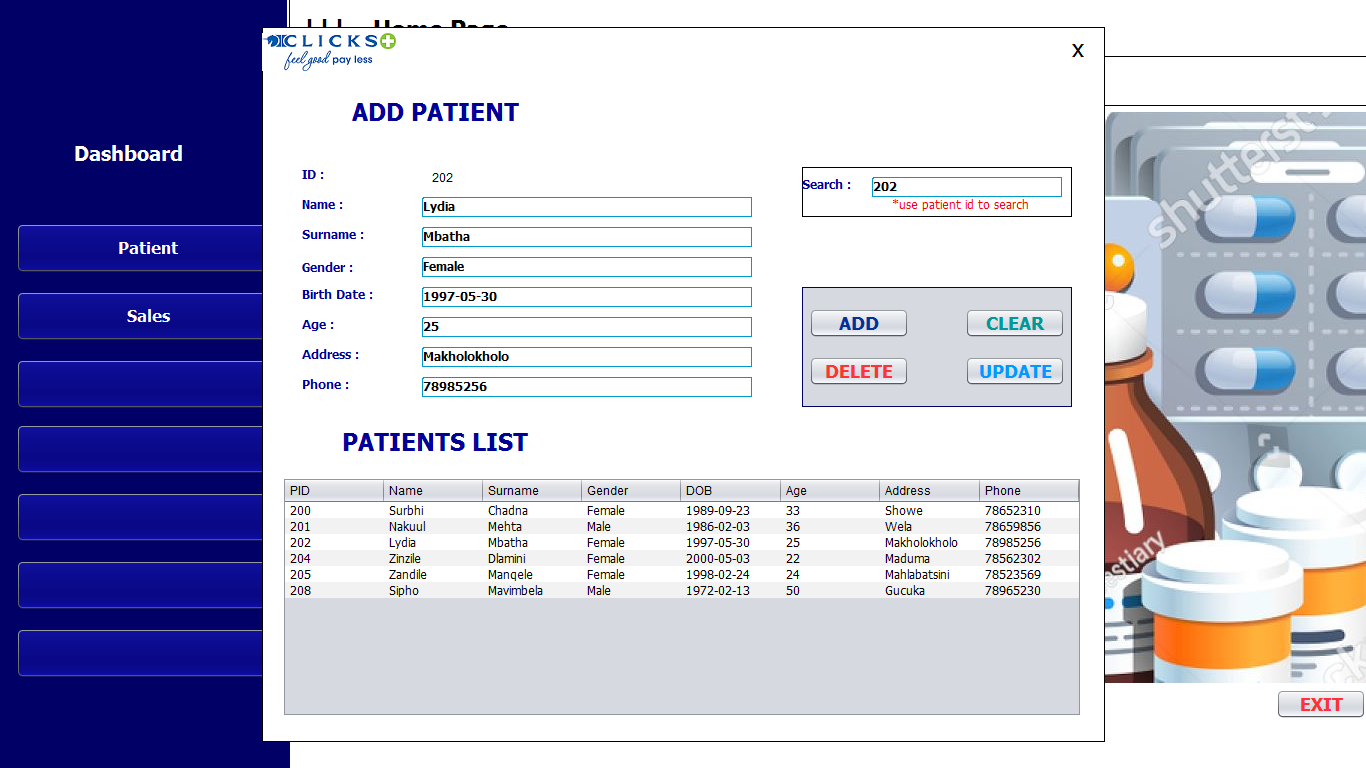Open the Patient section in sidebar
Screen dimensions: 1366x768
click(x=147, y=248)
